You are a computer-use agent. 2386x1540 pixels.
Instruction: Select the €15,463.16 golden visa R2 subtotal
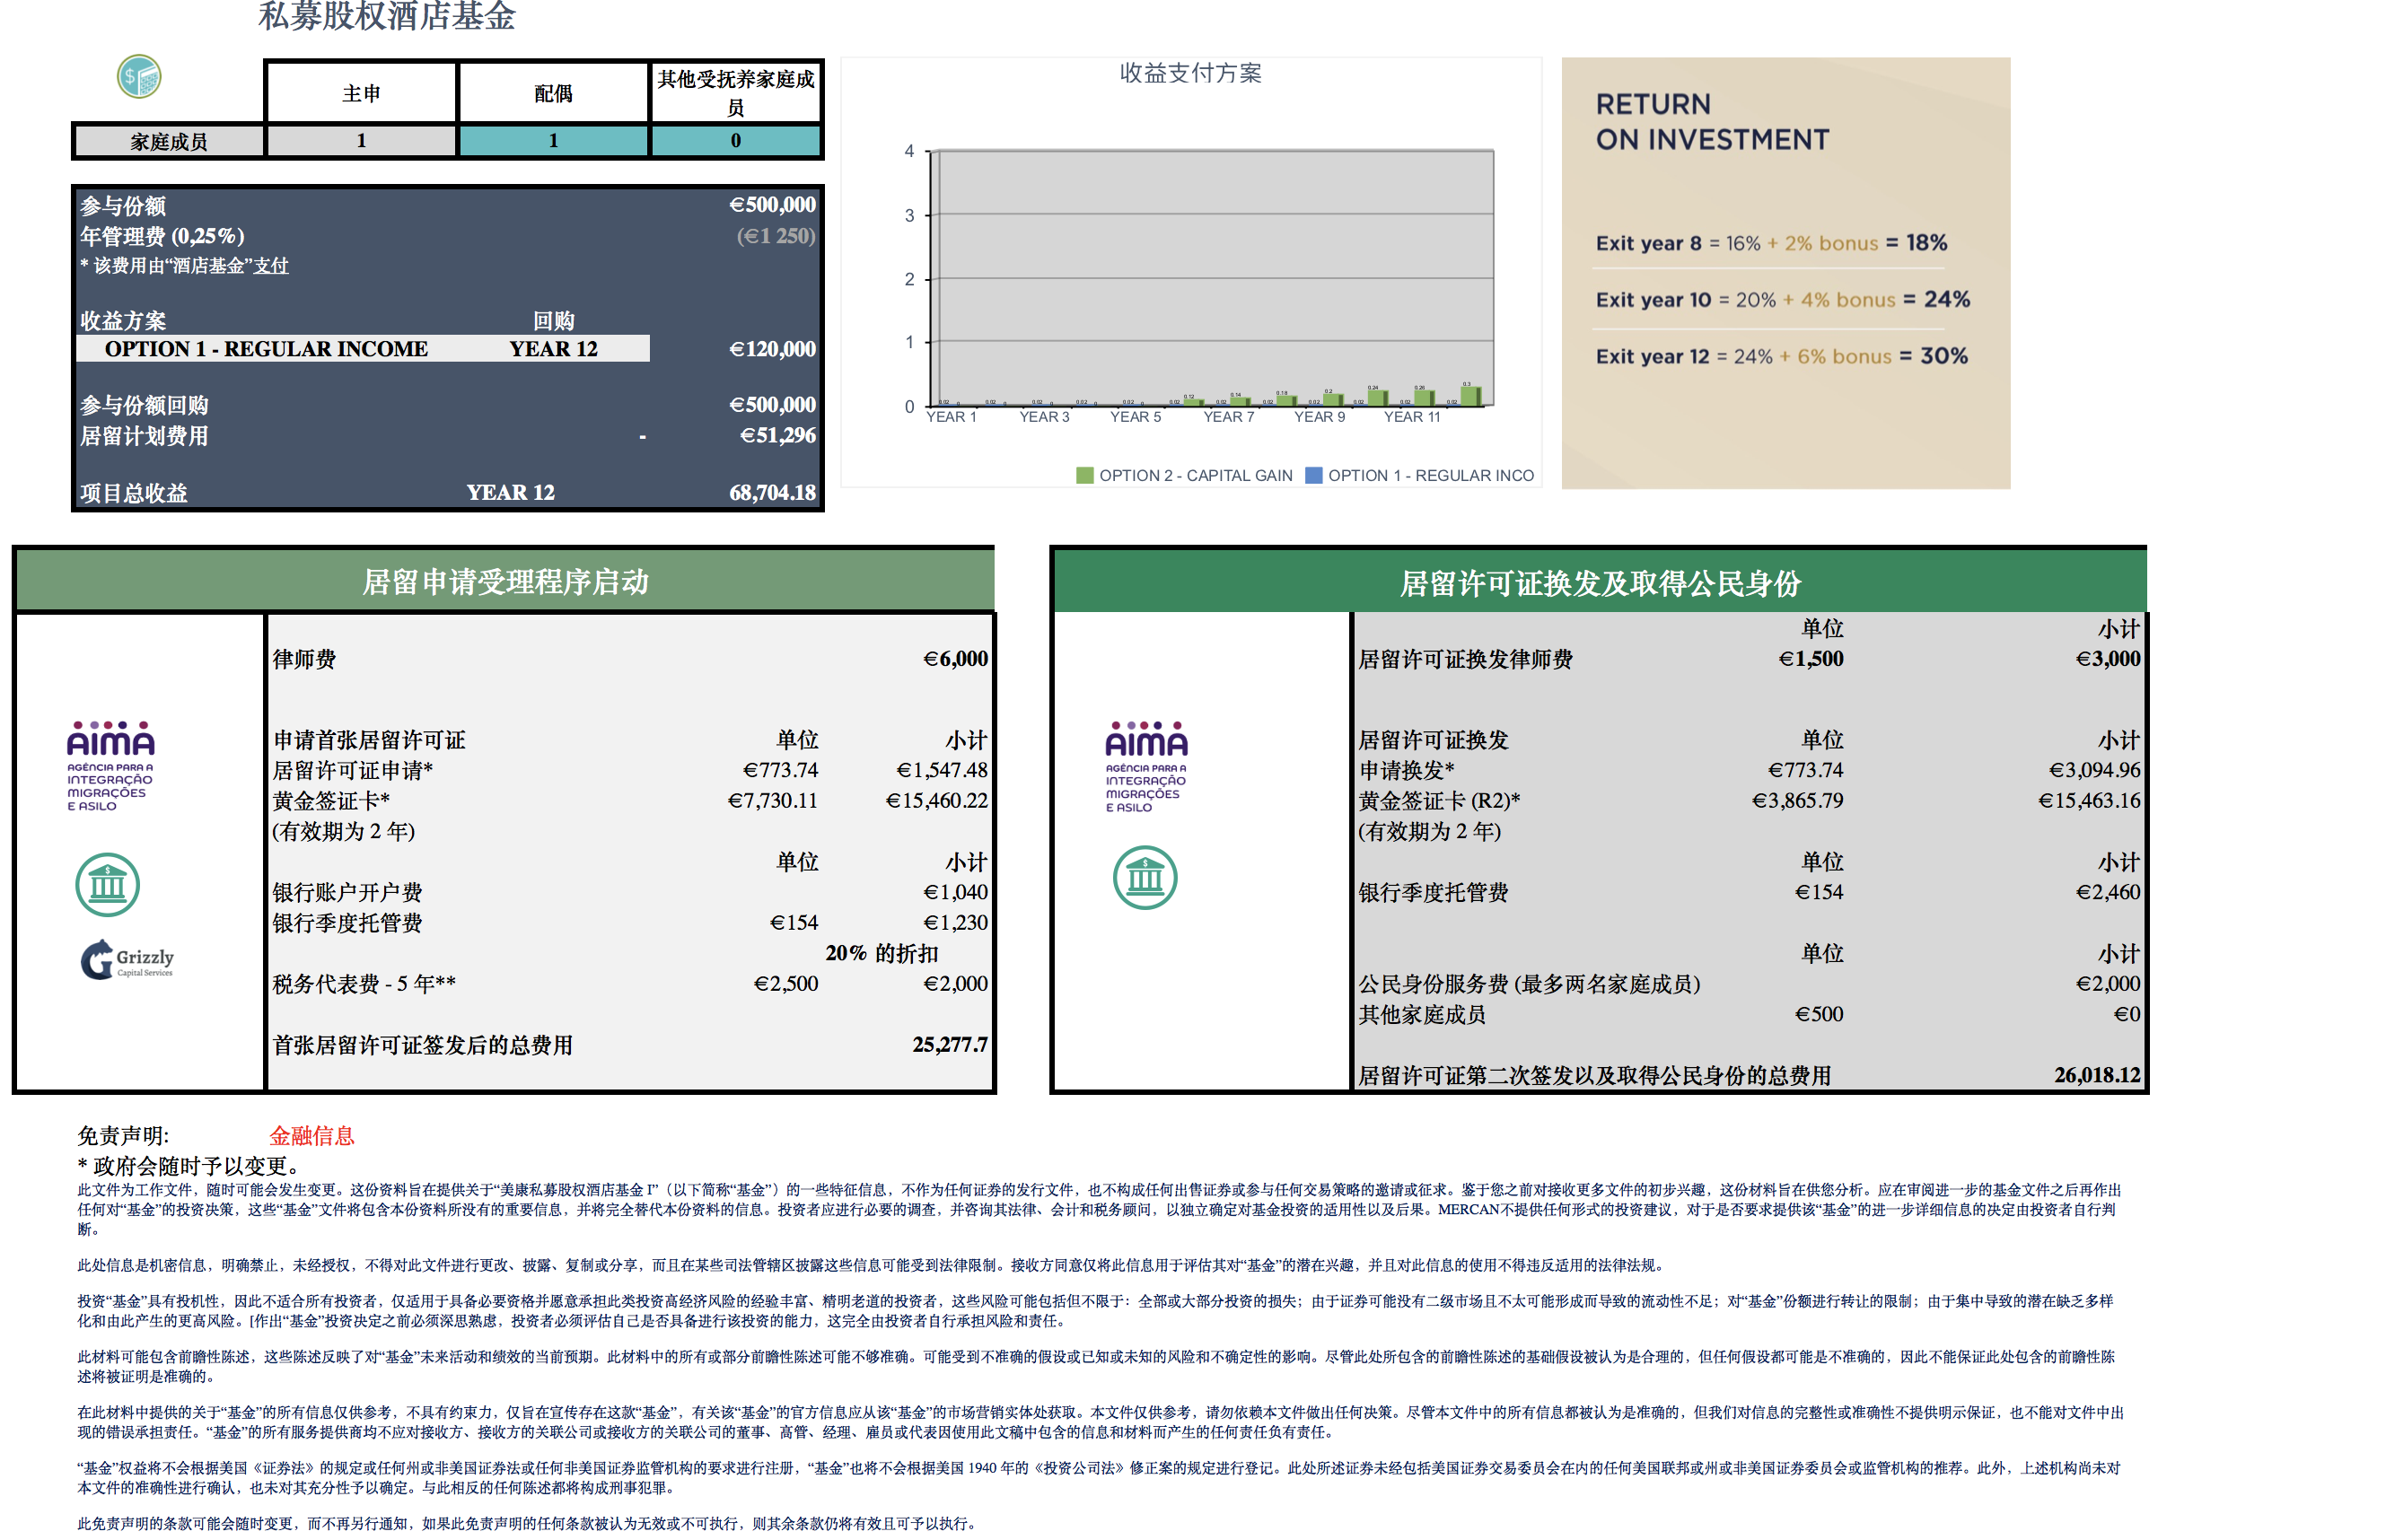pos(2090,801)
